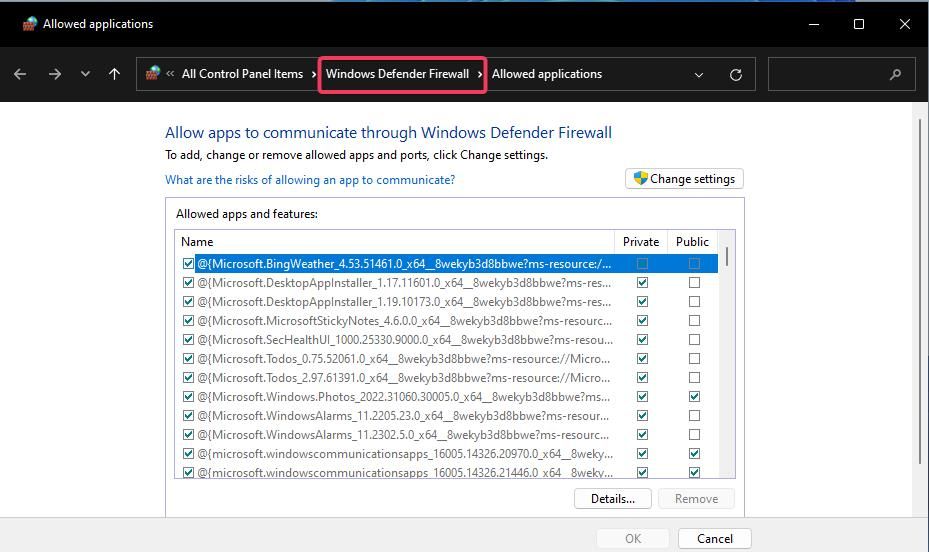Screen dimensions: 929x552
Task: Click the search magnifier icon
Action: [x=895, y=74]
